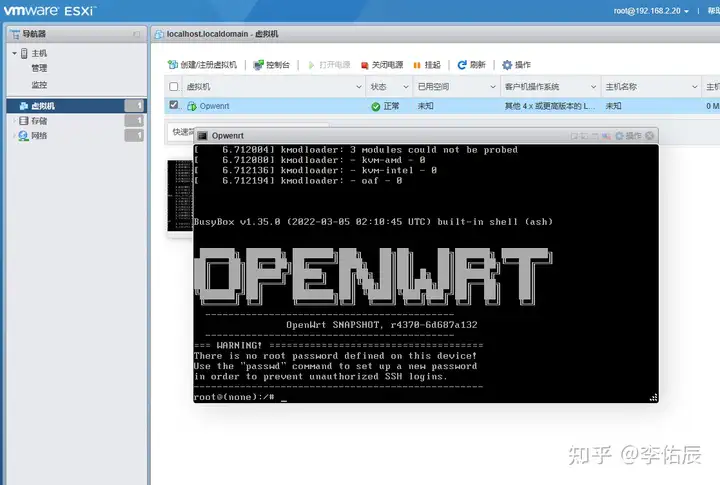
Task: Click the orange 挂起 suspend icon
Action: point(417,65)
